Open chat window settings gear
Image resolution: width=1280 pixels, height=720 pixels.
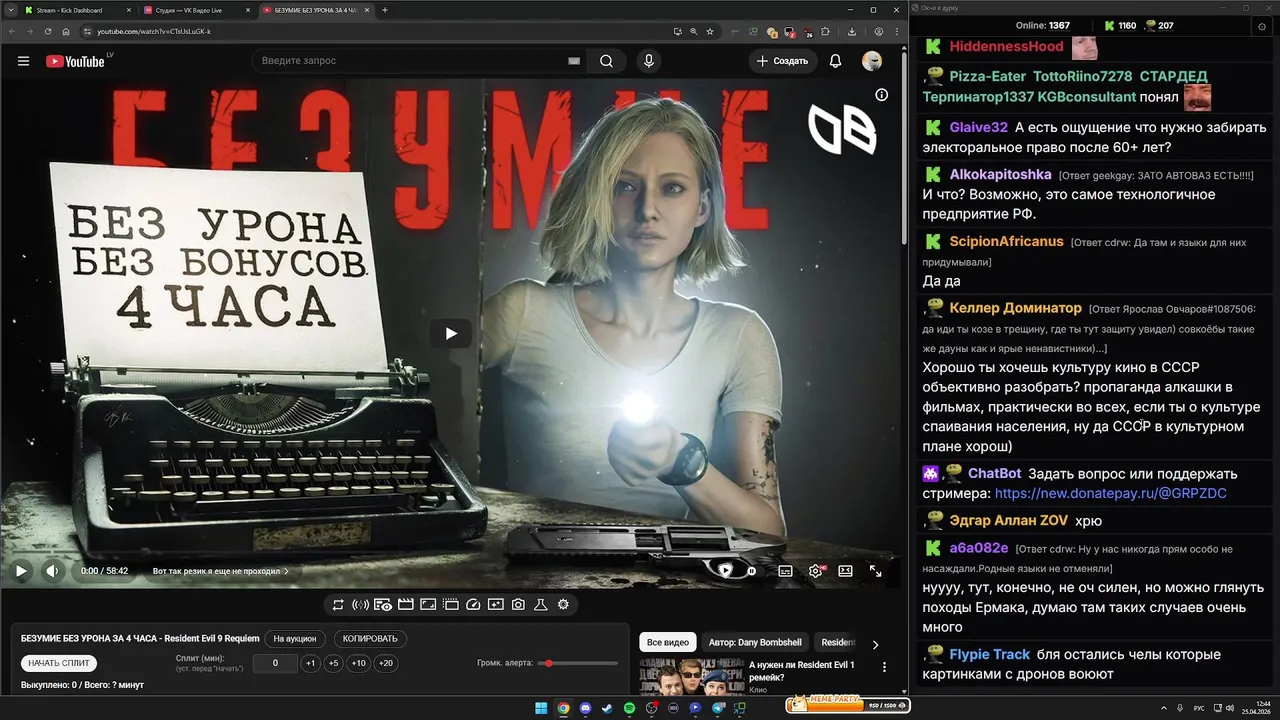[1260, 25]
